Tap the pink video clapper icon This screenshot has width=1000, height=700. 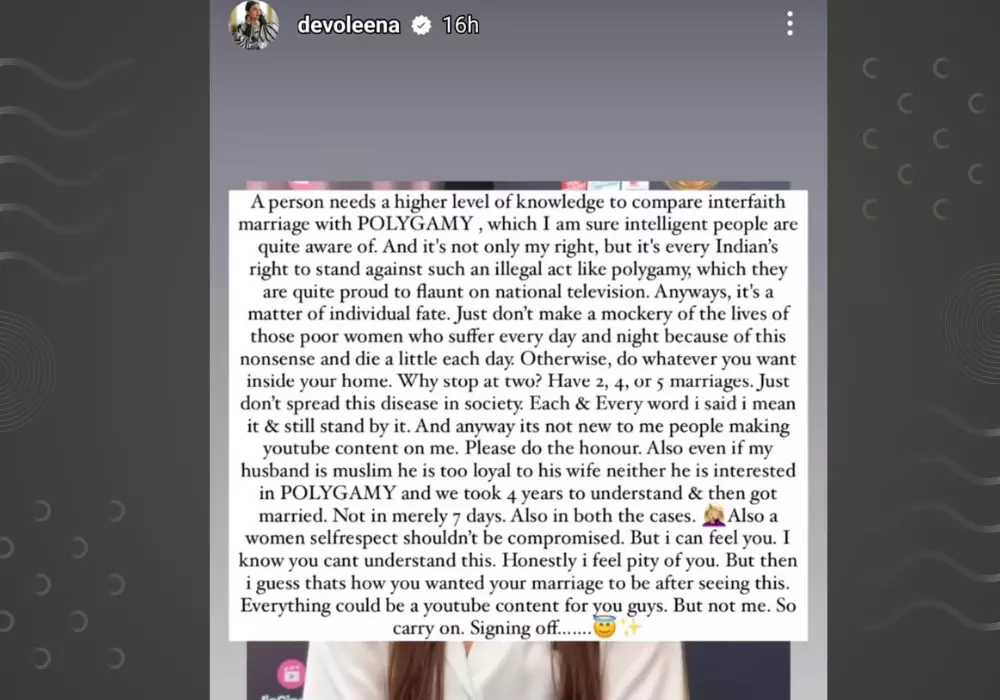(291, 674)
